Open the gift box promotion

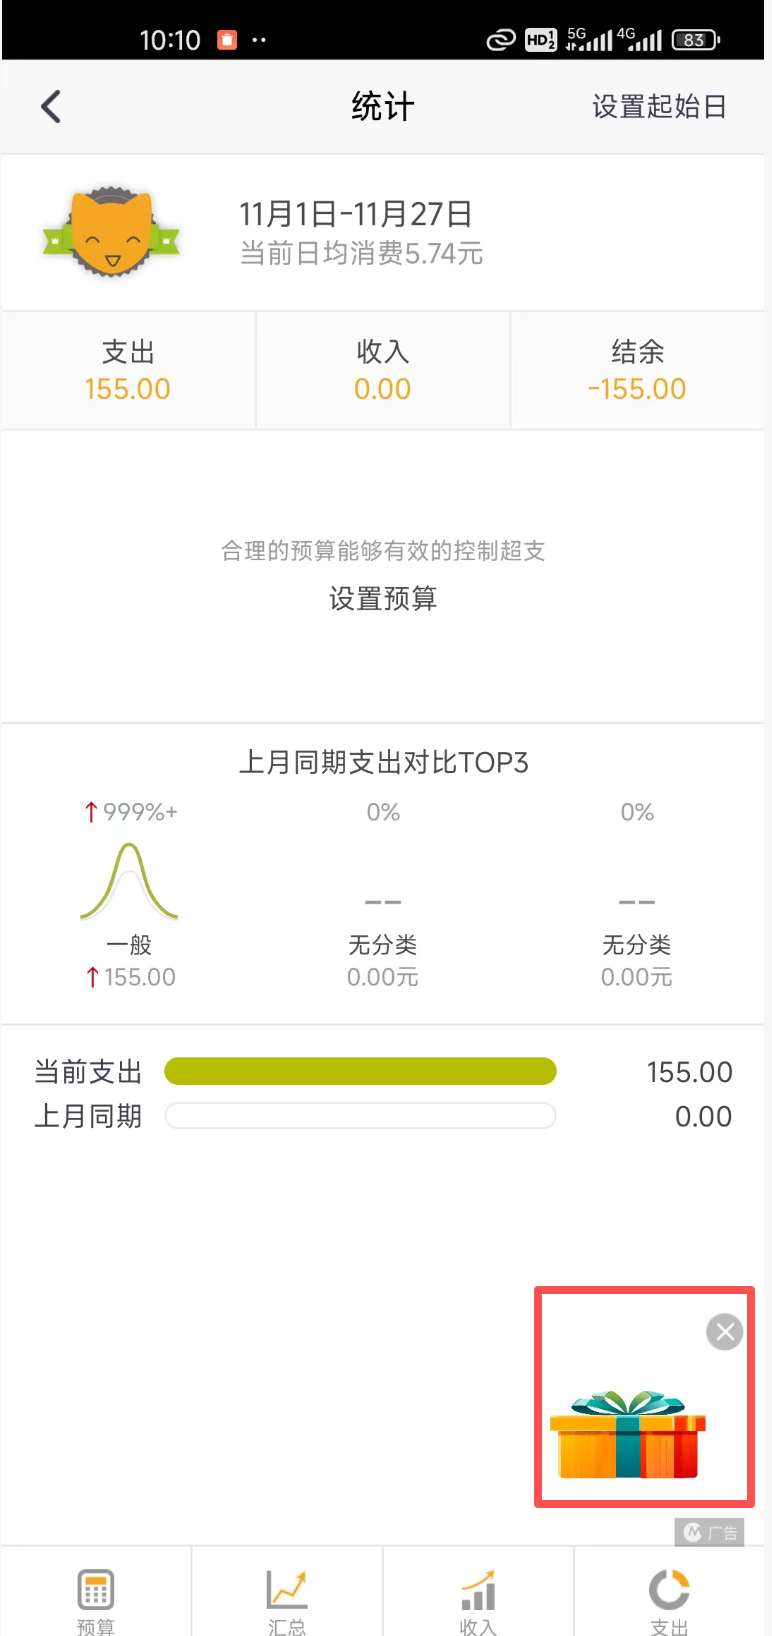point(628,1434)
